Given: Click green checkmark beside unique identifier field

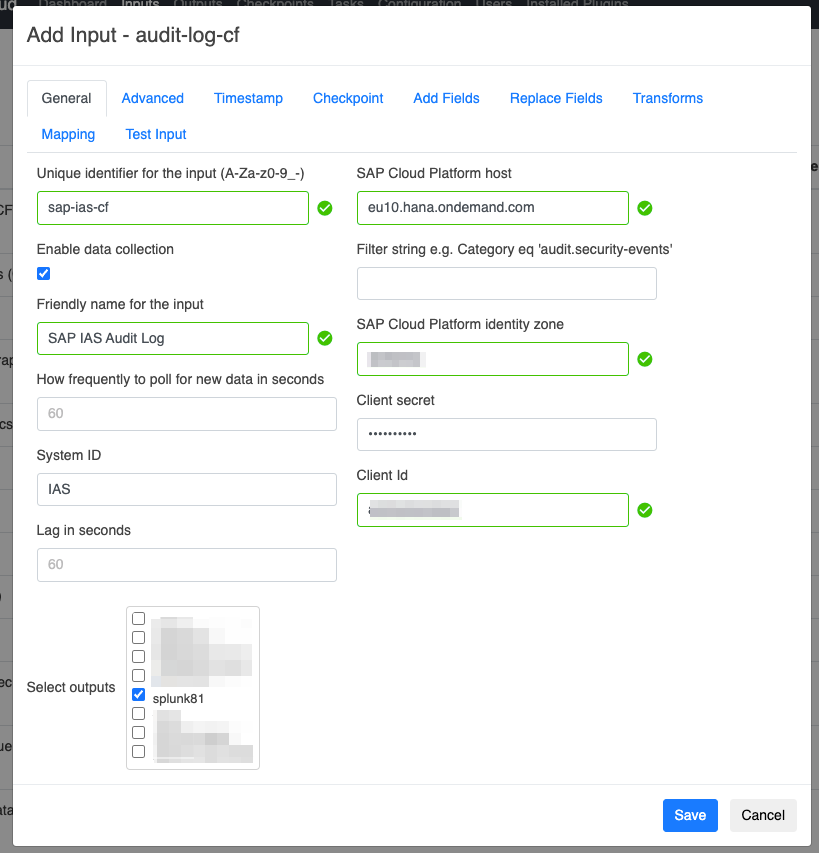Looking at the screenshot, I should [x=325, y=208].
